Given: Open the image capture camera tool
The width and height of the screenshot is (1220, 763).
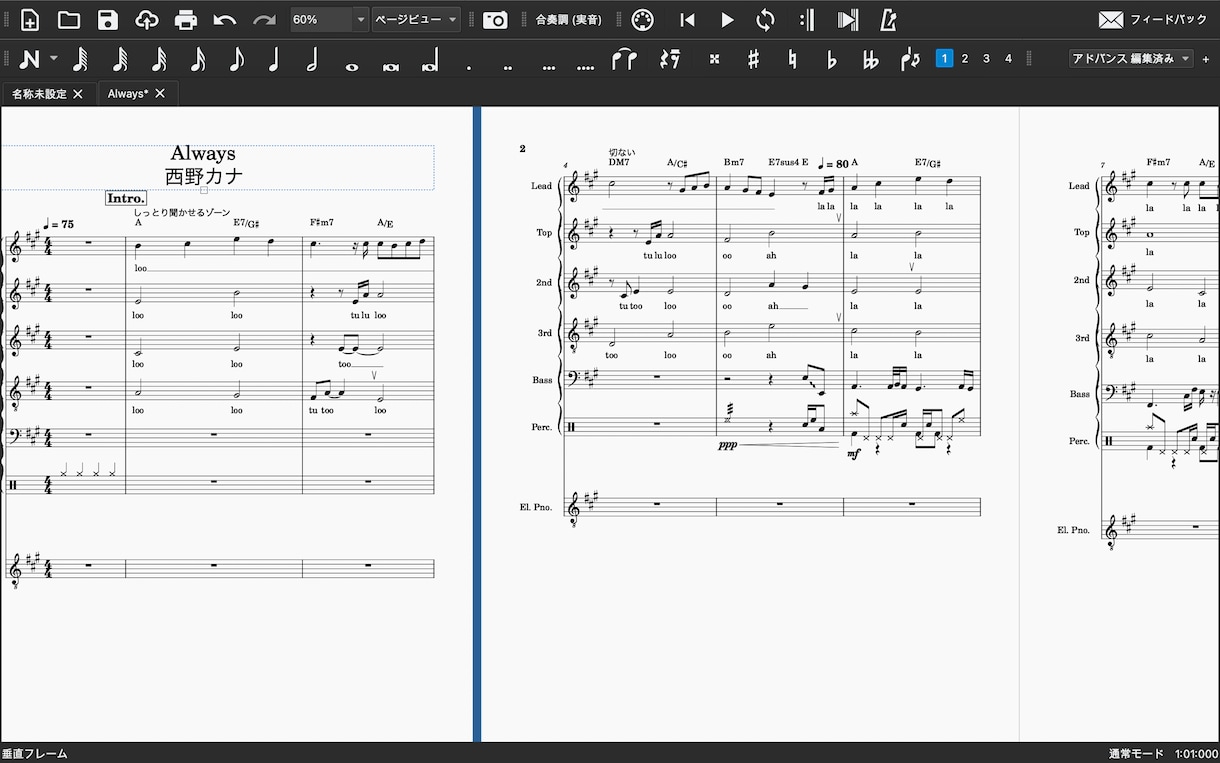Looking at the screenshot, I should [495, 20].
